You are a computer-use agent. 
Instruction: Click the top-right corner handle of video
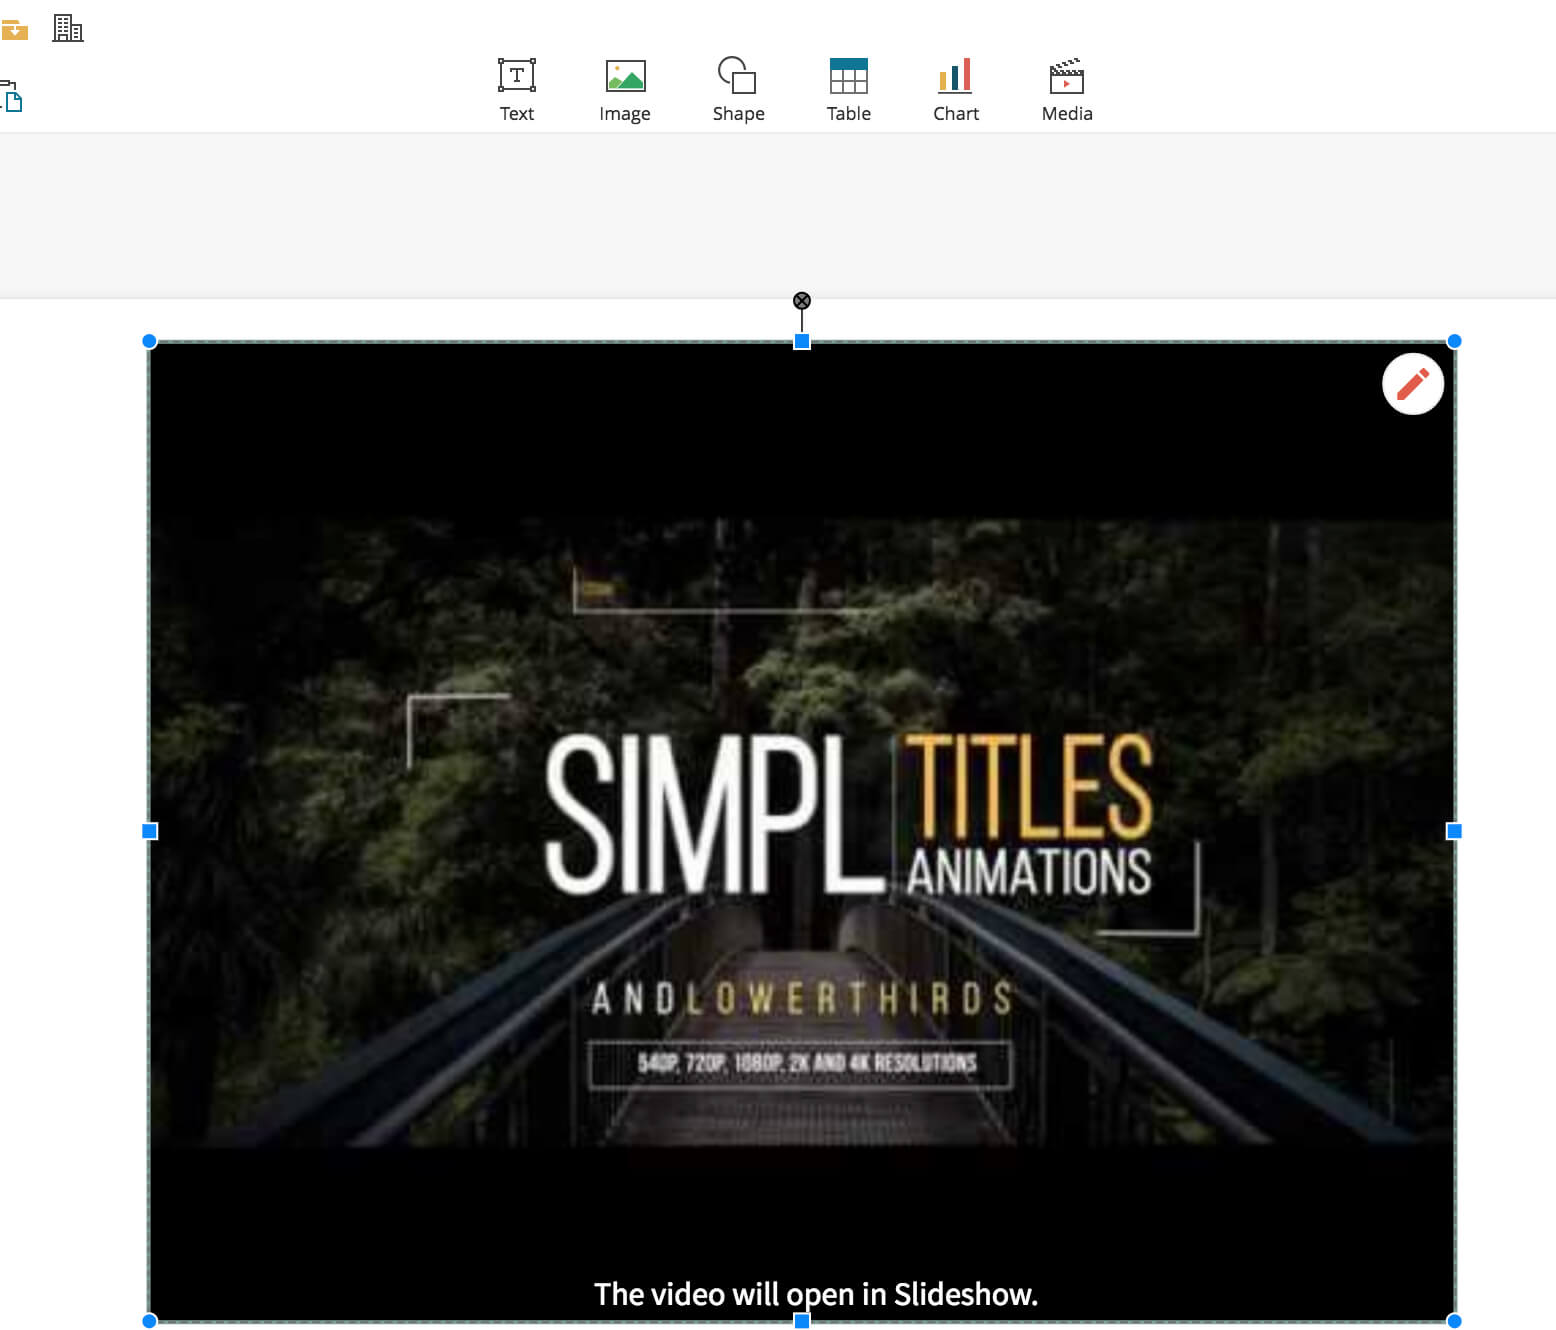1454,341
